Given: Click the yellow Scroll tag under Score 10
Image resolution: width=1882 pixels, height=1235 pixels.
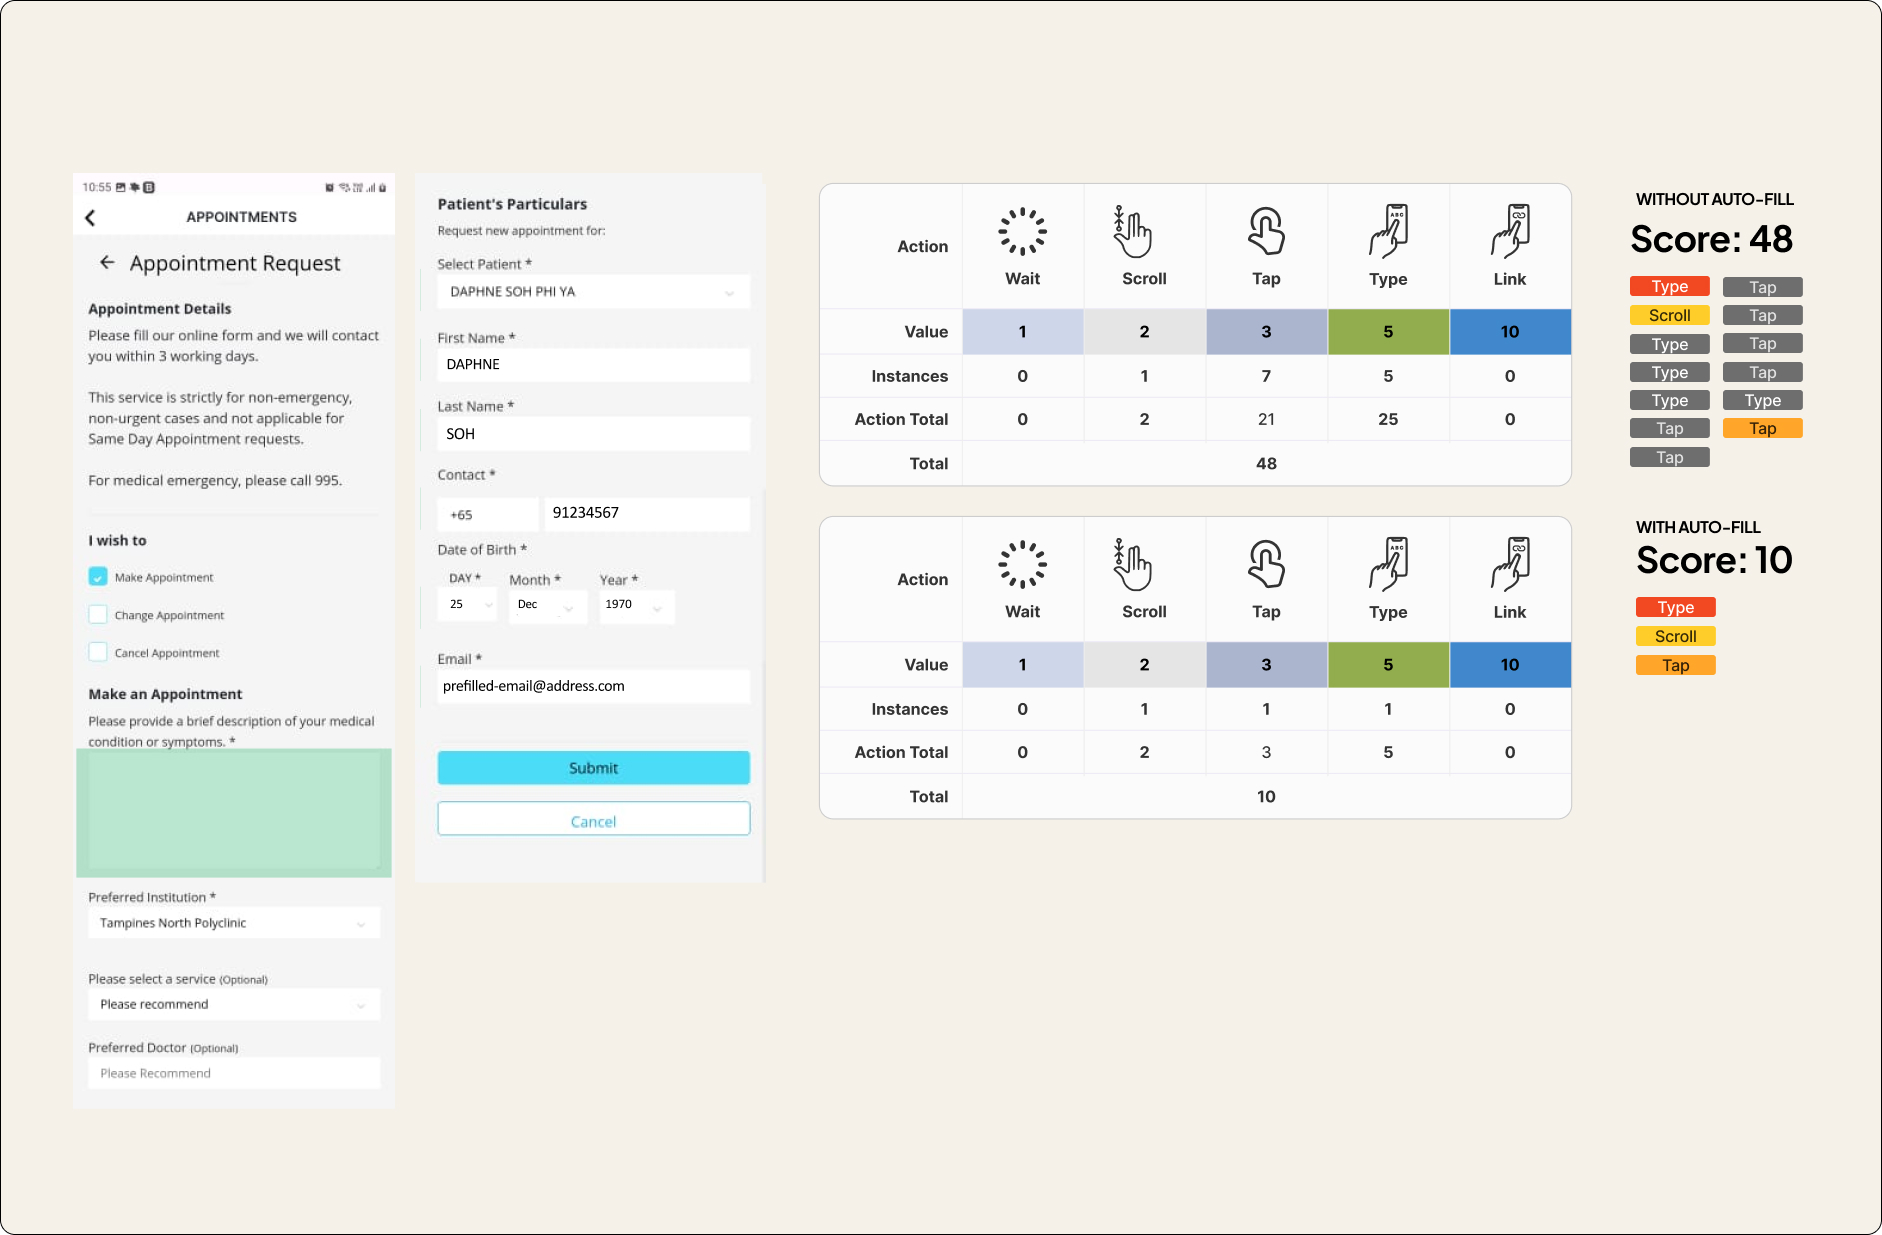Looking at the screenshot, I should pyautogui.click(x=1675, y=636).
